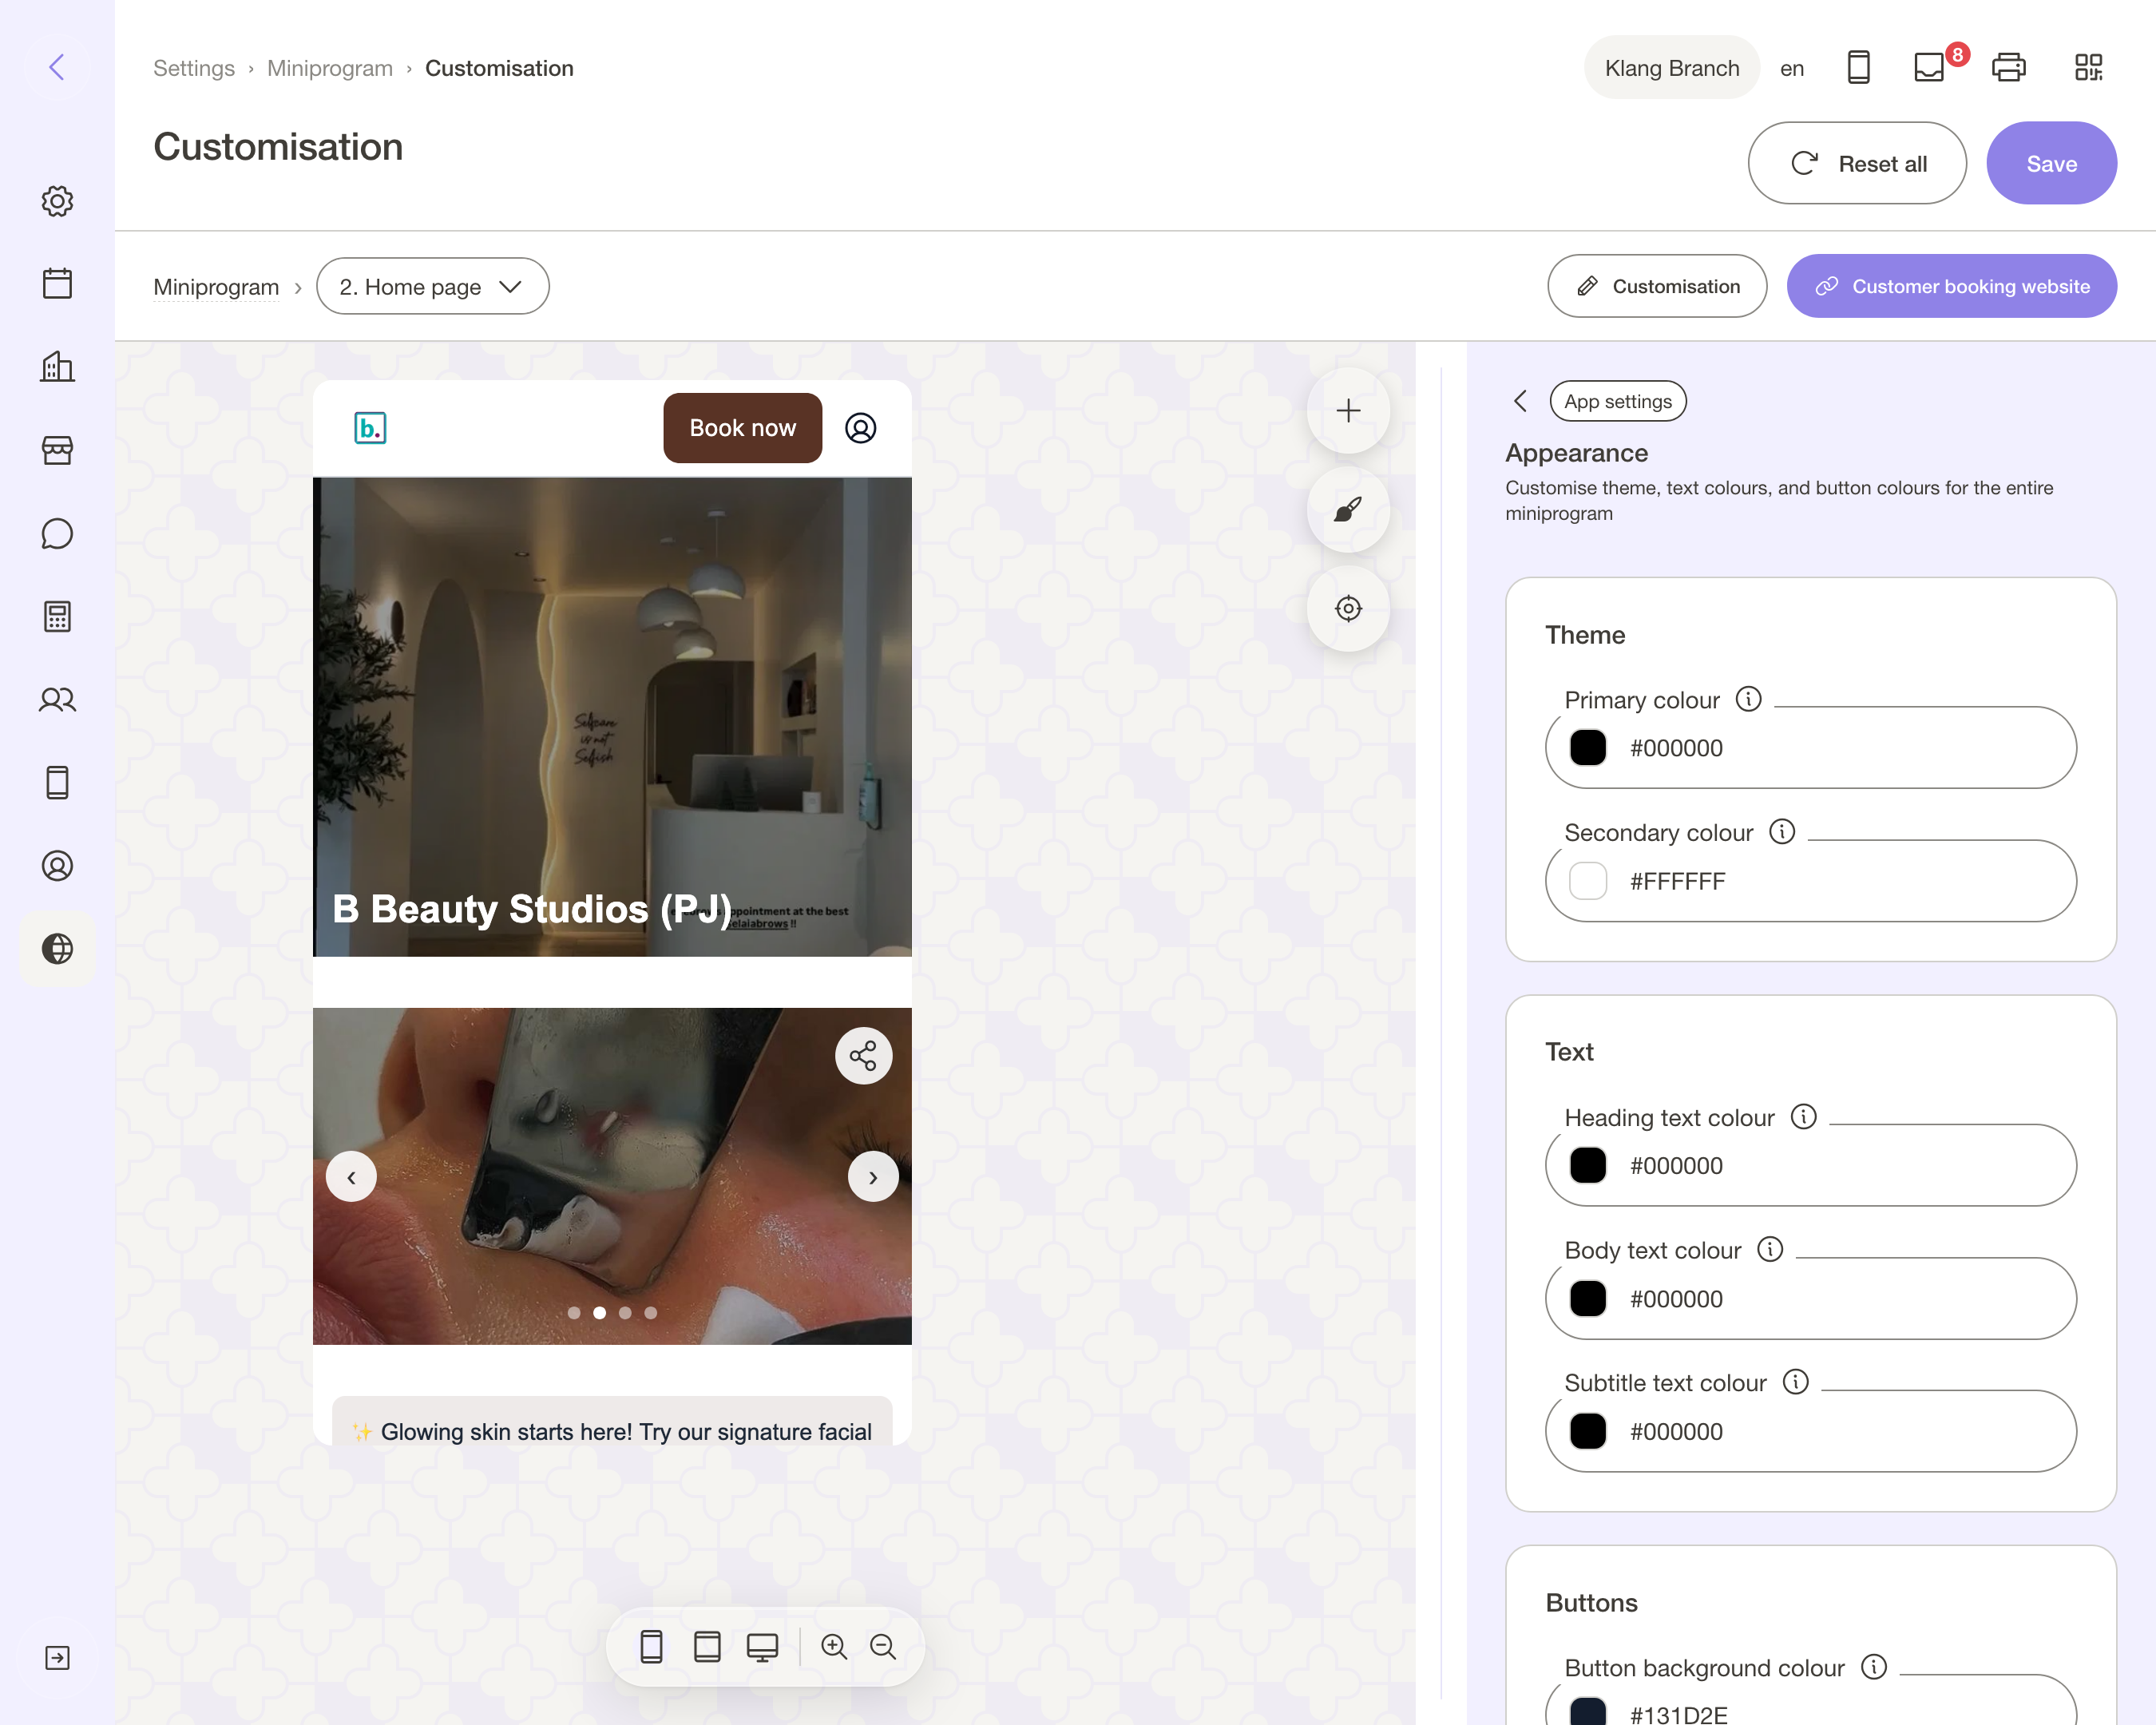The width and height of the screenshot is (2156, 1725).
Task: Open the calendar icon in sidebar
Action: [57, 283]
